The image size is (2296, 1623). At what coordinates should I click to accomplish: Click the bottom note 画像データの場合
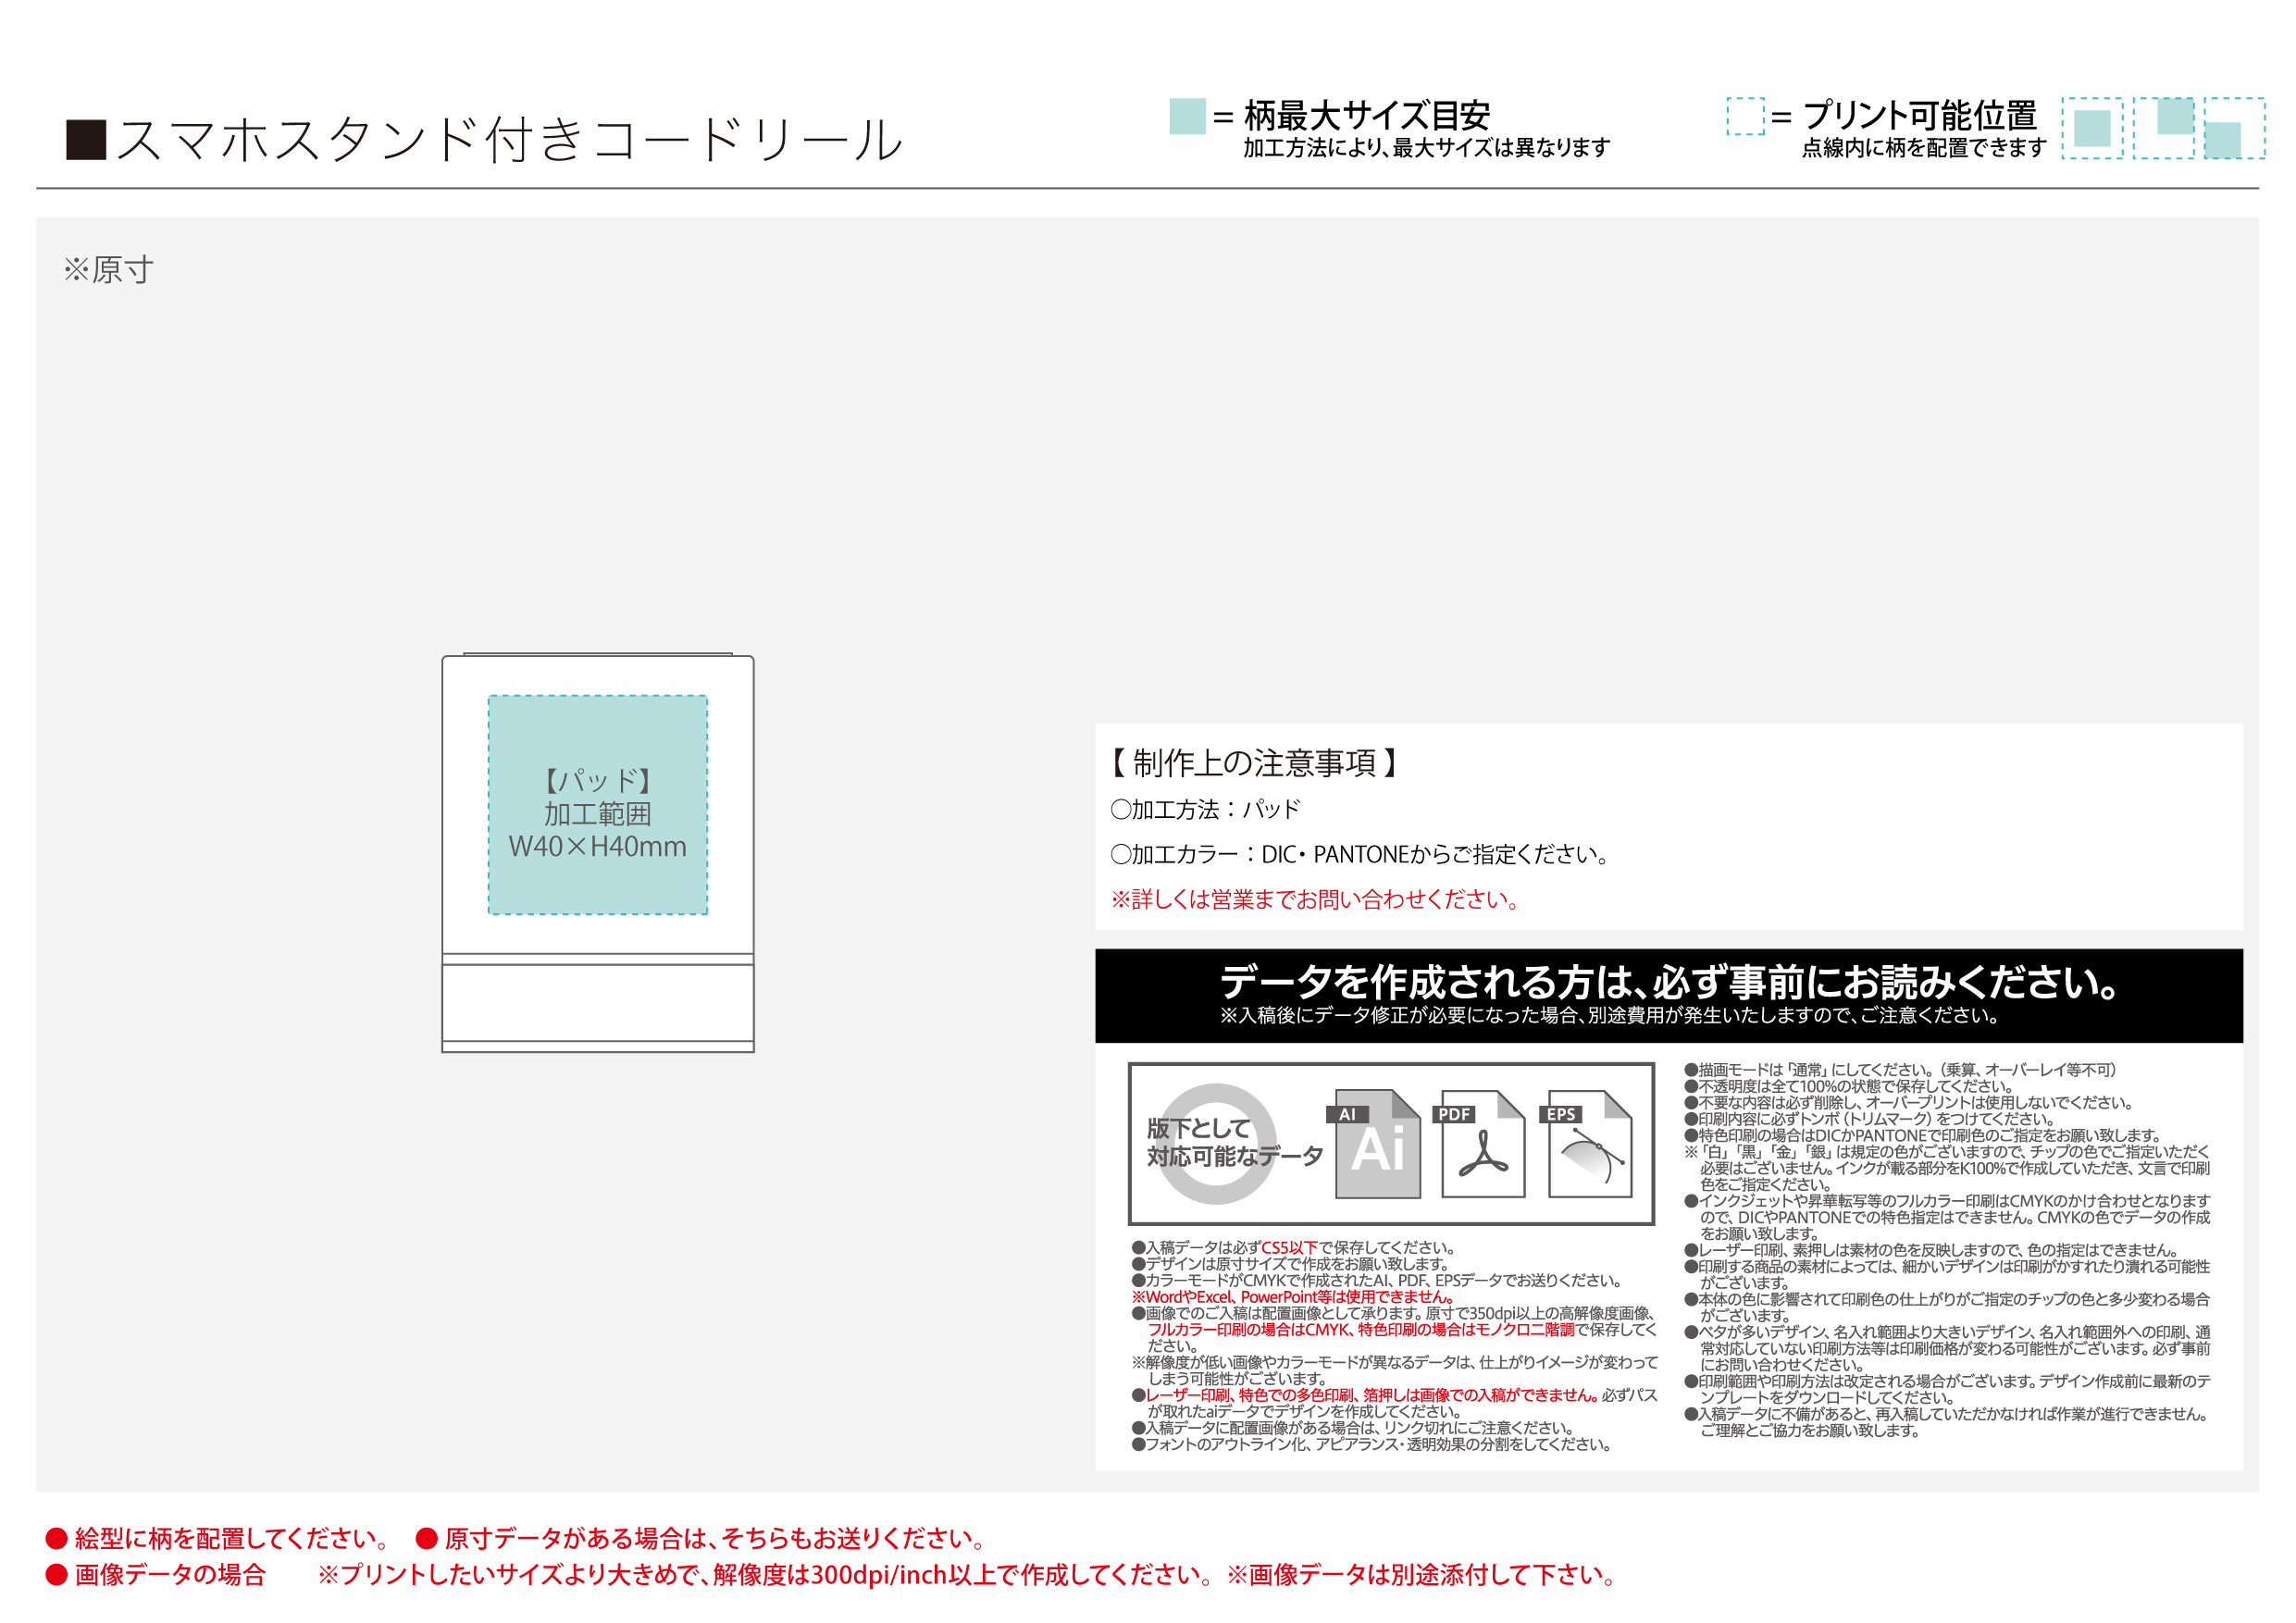[156, 1575]
